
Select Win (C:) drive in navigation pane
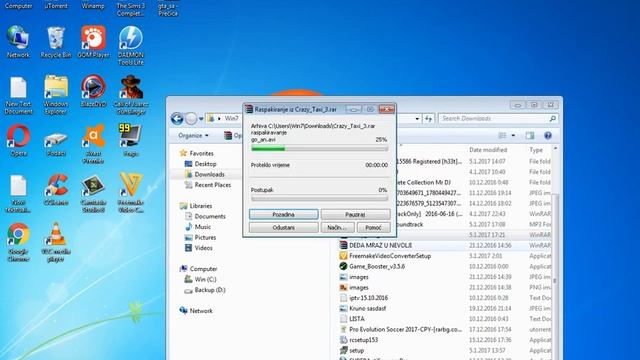(x=205, y=280)
